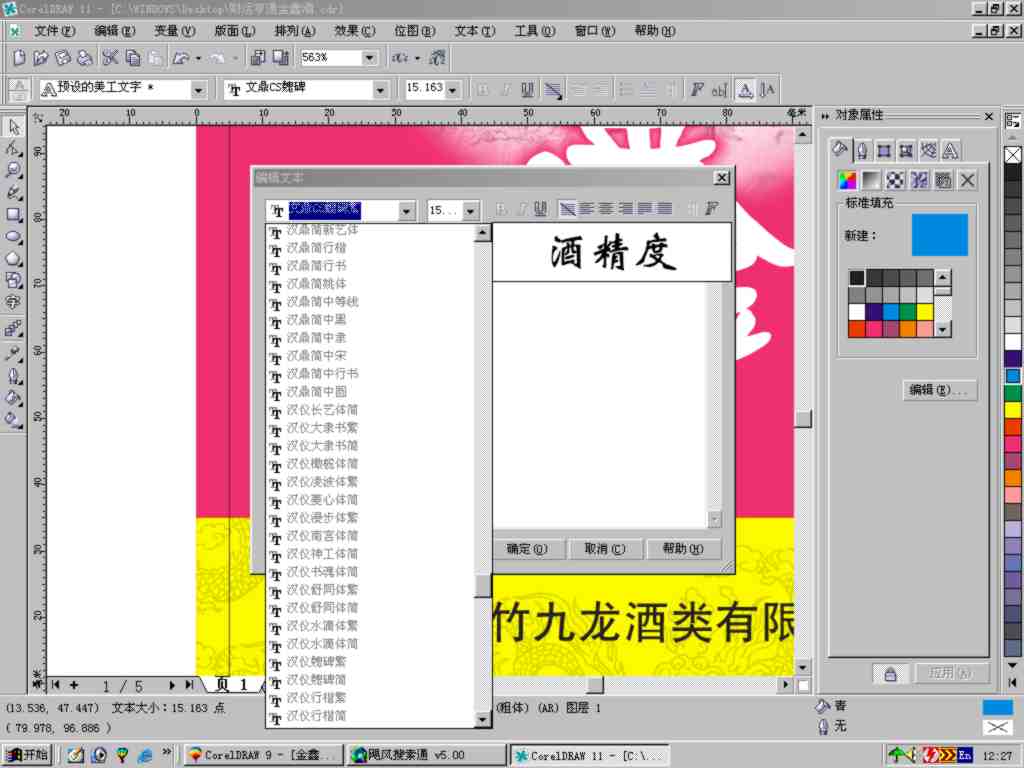This screenshot has height=768, width=1024.
Task: Toggle the lock button in Object Properties
Action: 890,674
